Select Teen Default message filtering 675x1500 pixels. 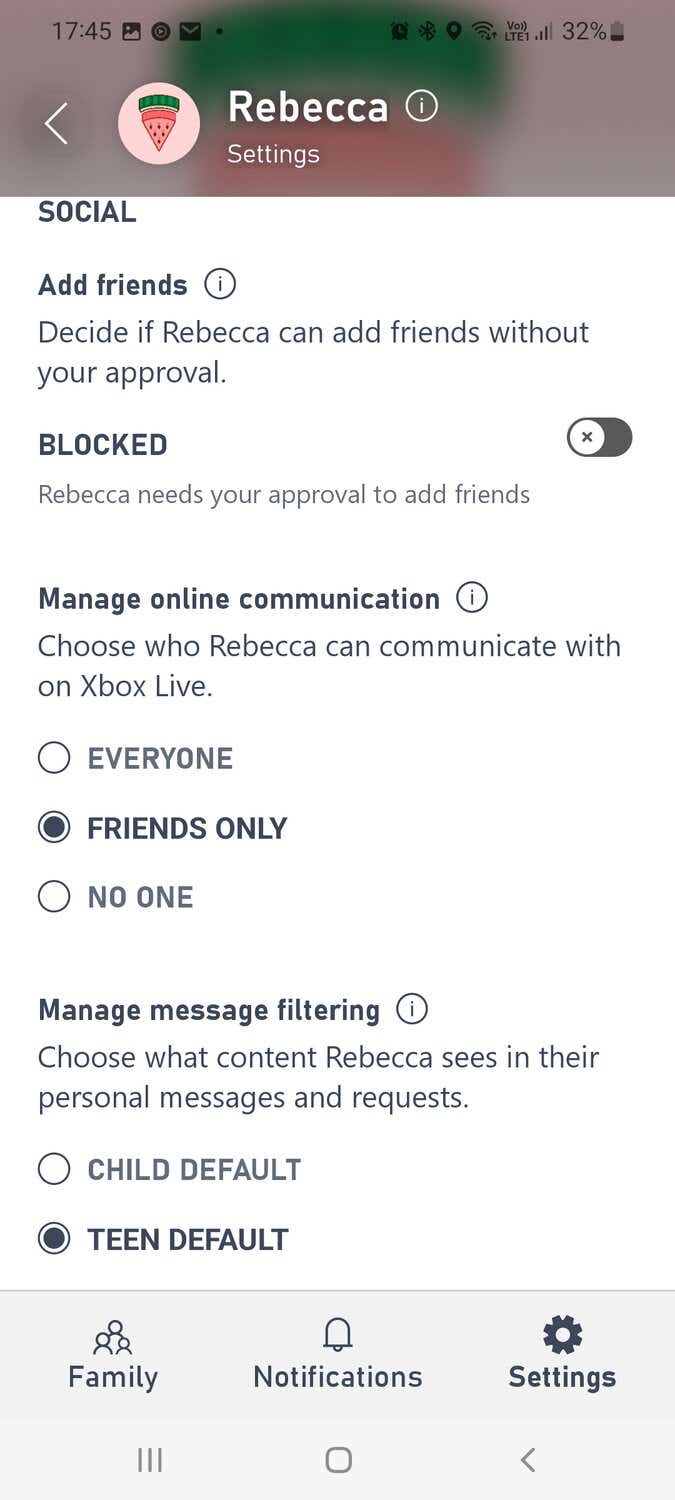pos(54,1239)
